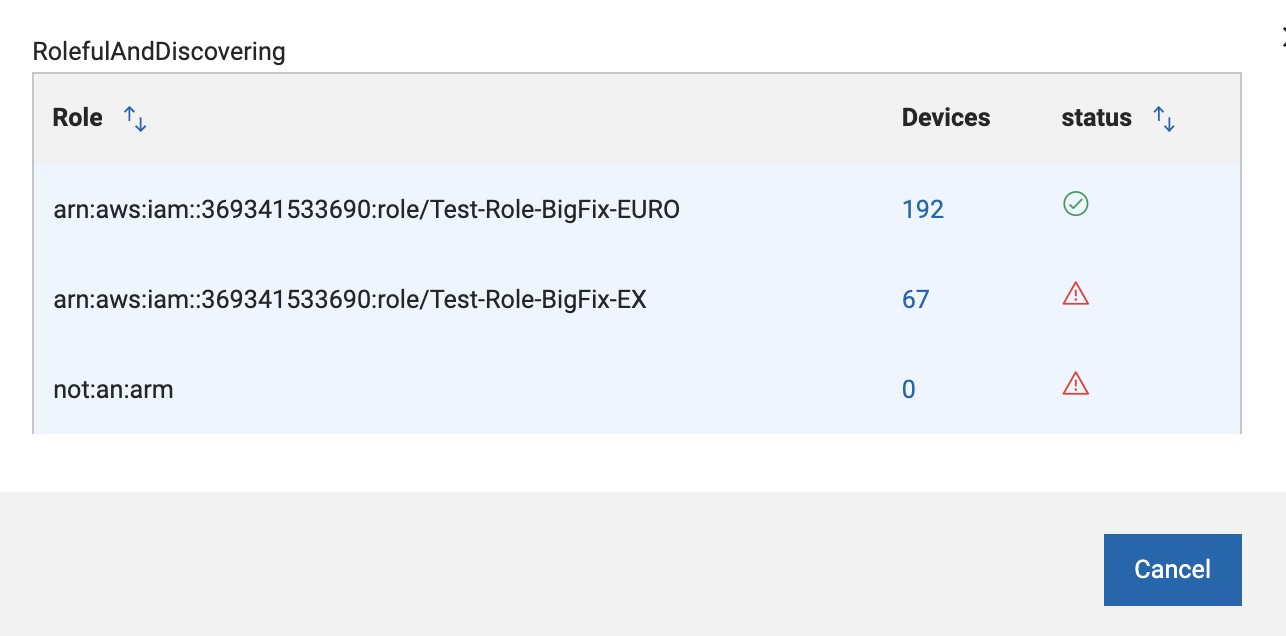
Task: Select the Test-Role-BigFix-EURO role ARN
Action: (366, 209)
